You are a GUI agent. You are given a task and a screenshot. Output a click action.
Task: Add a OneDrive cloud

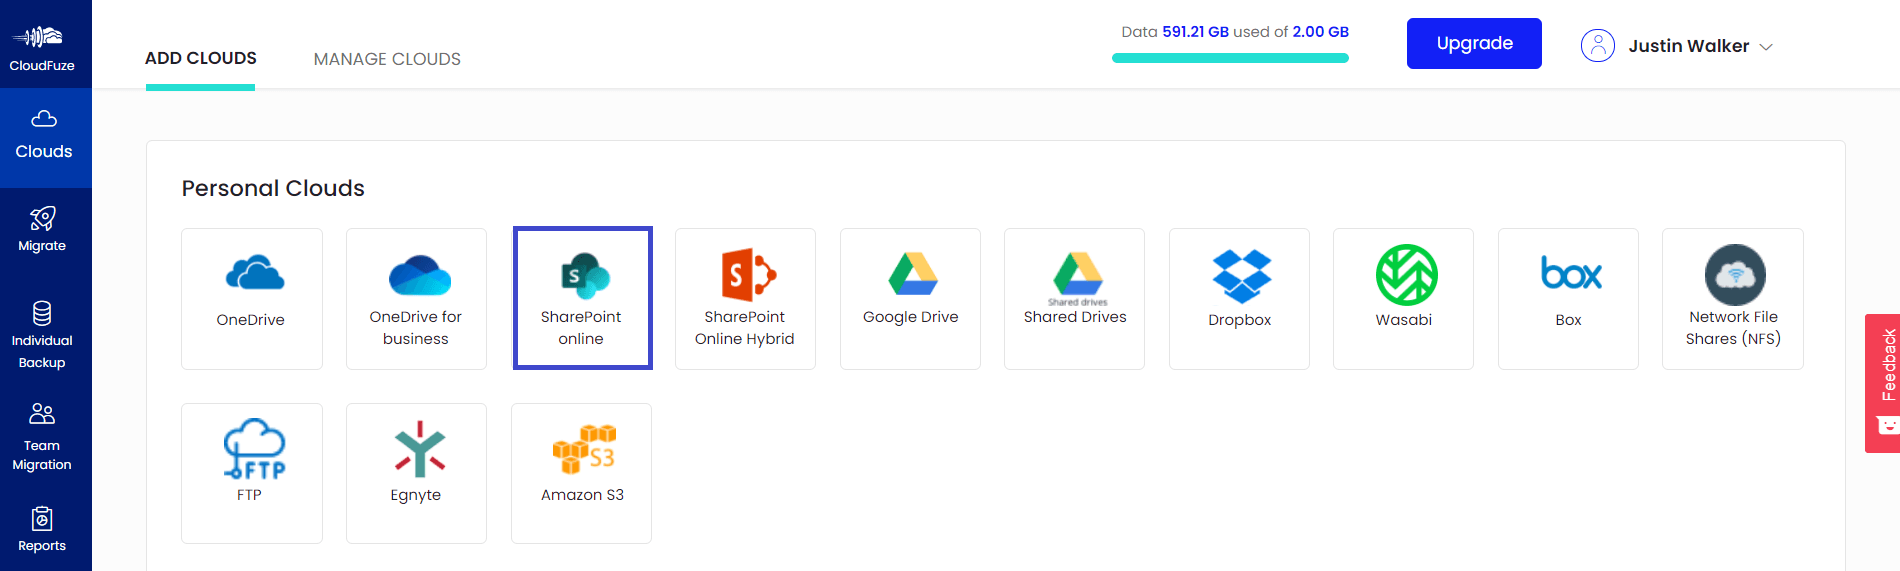pyautogui.click(x=252, y=299)
